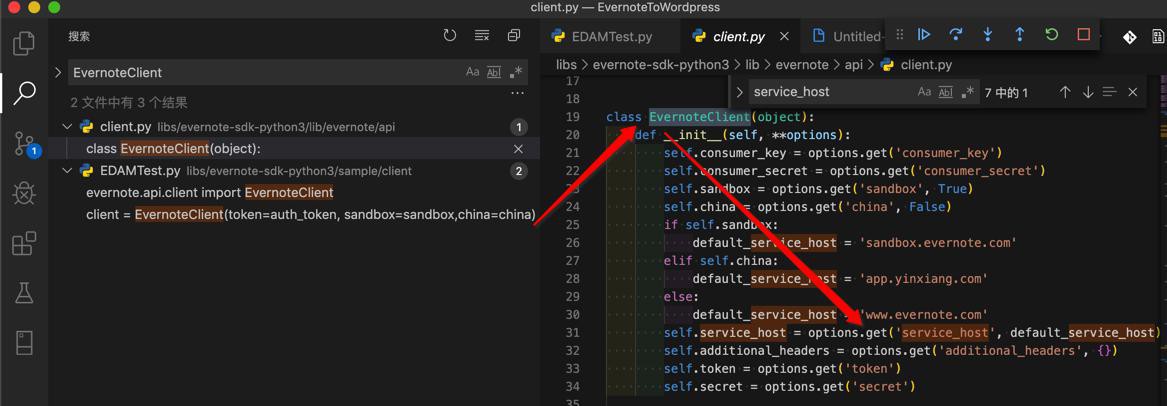Select client.py breadcrumb segment
Screen dimensions: 1167x406
[916, 65]
